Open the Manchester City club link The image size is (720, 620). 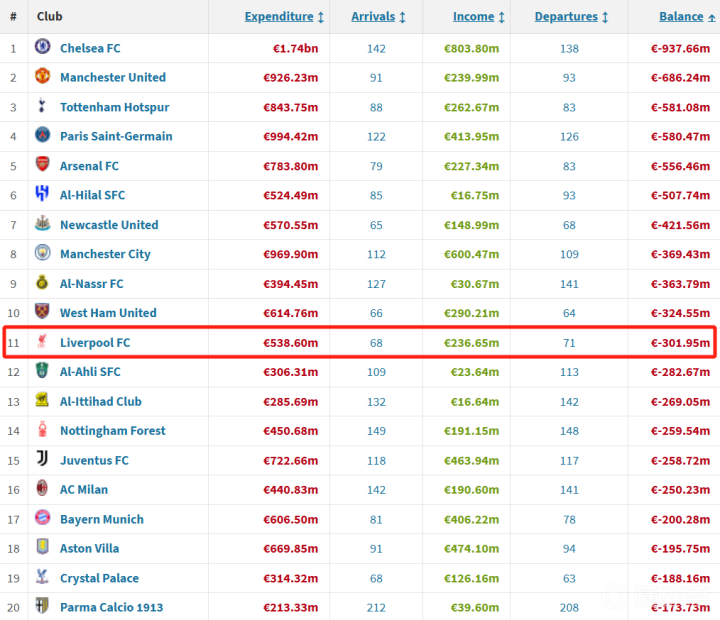pos(105,254)
